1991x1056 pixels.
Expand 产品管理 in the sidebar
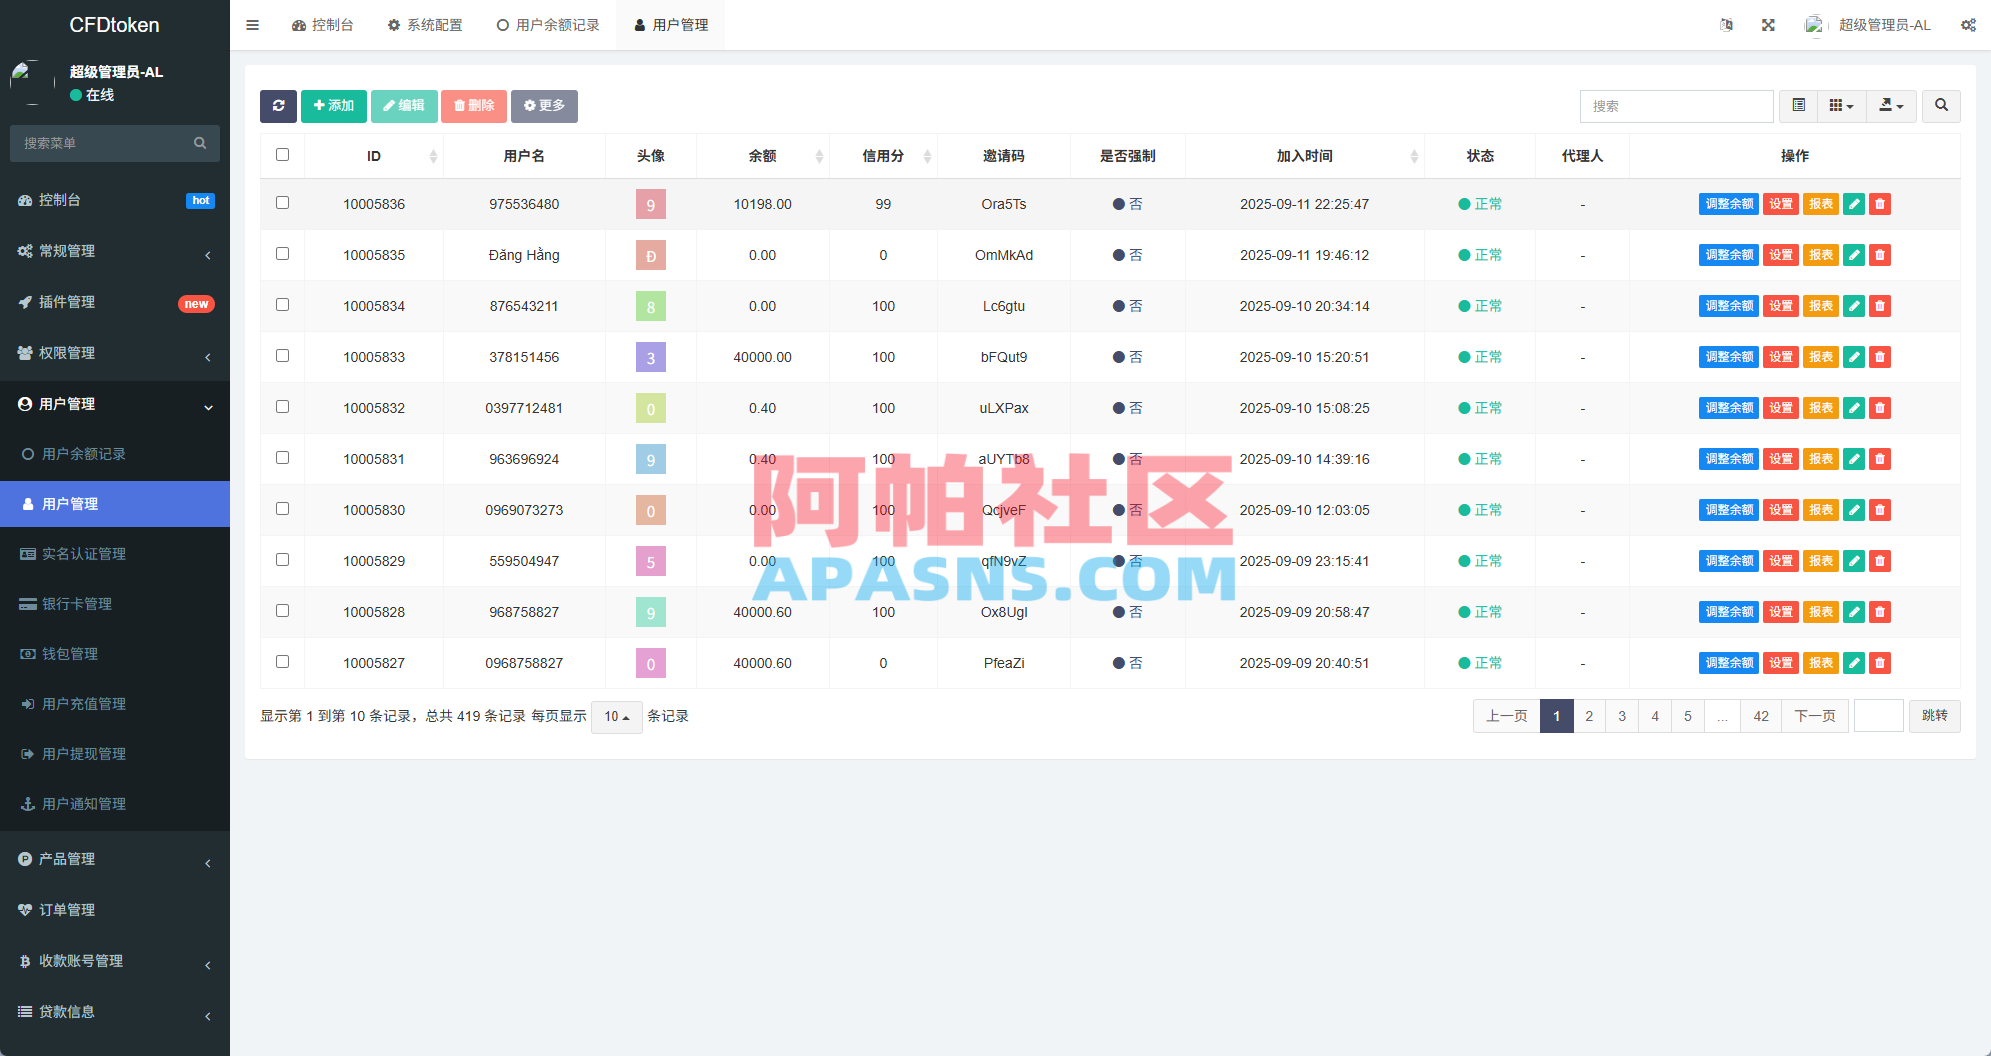(115, 859)
